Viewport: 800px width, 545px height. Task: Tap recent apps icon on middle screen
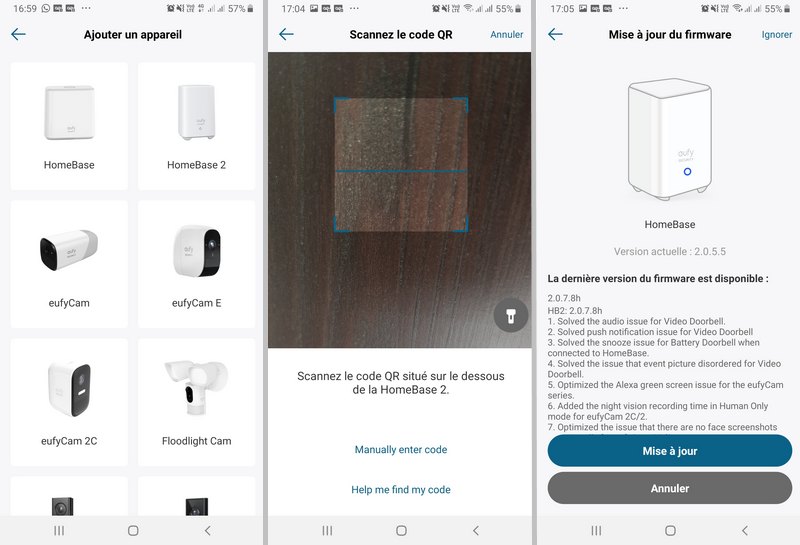point(328,531)
